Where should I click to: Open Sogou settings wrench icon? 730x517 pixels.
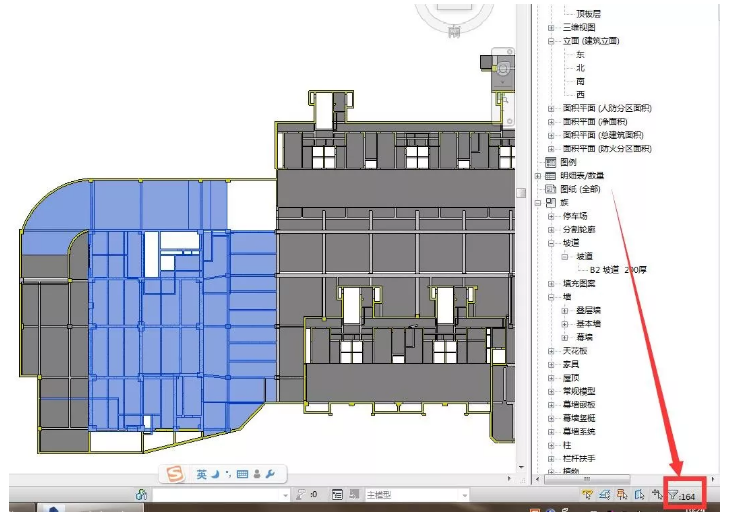click(x=270, y=475)
